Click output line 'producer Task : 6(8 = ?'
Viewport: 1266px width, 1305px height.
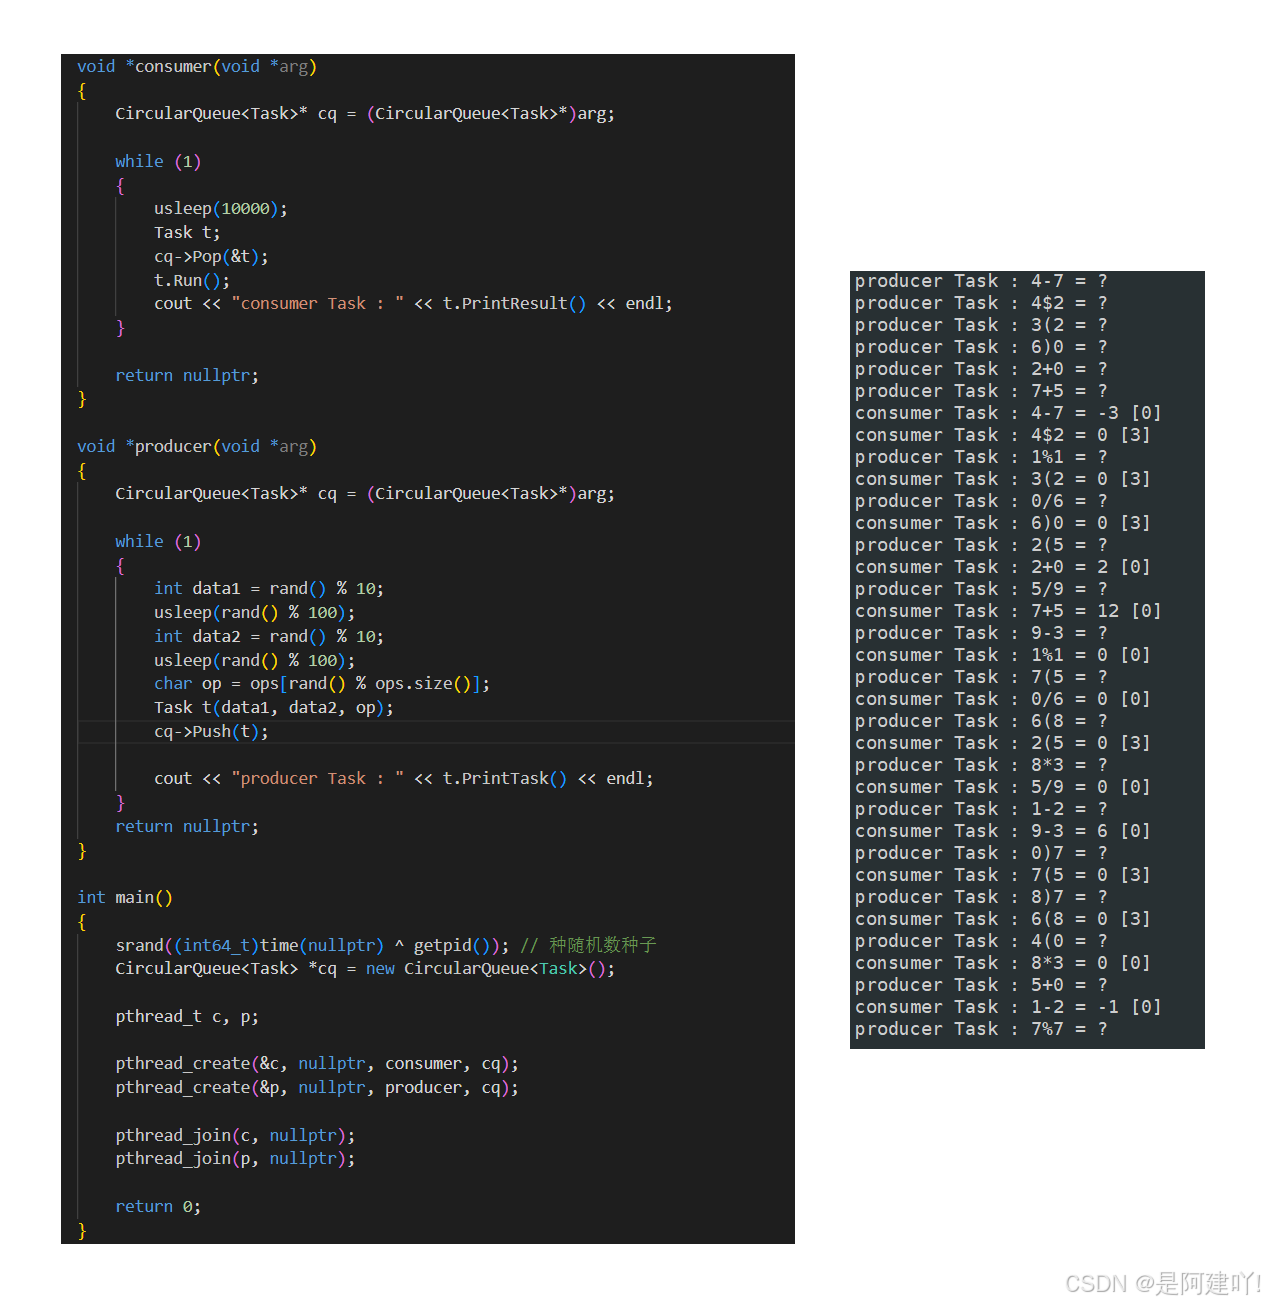pos(981,721)
